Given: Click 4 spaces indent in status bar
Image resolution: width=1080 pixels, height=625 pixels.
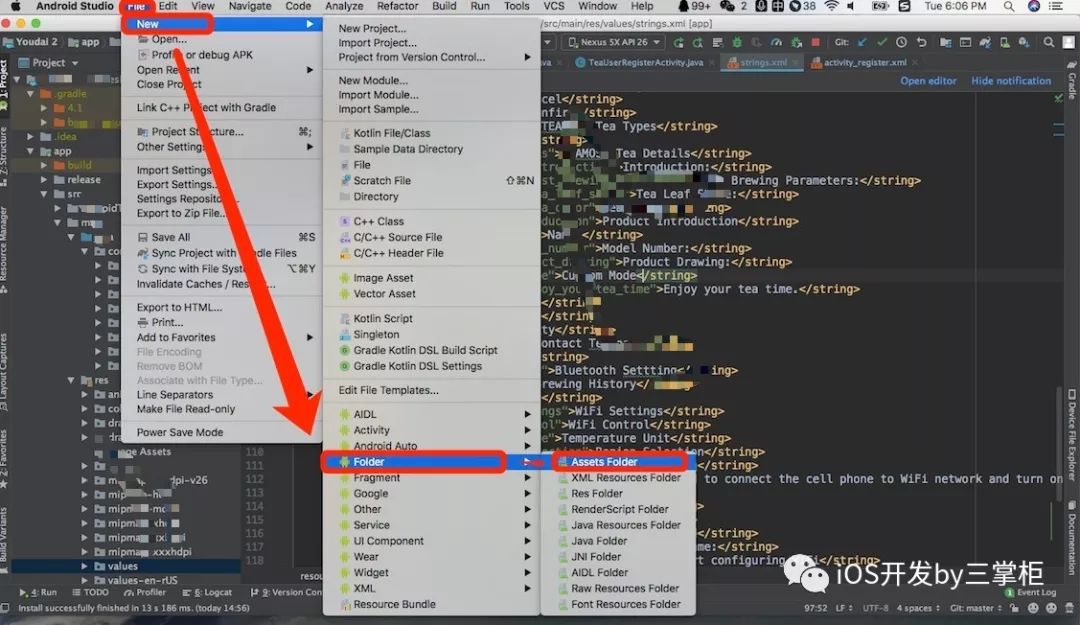Looking at the screenshot, I should [917, 608].
